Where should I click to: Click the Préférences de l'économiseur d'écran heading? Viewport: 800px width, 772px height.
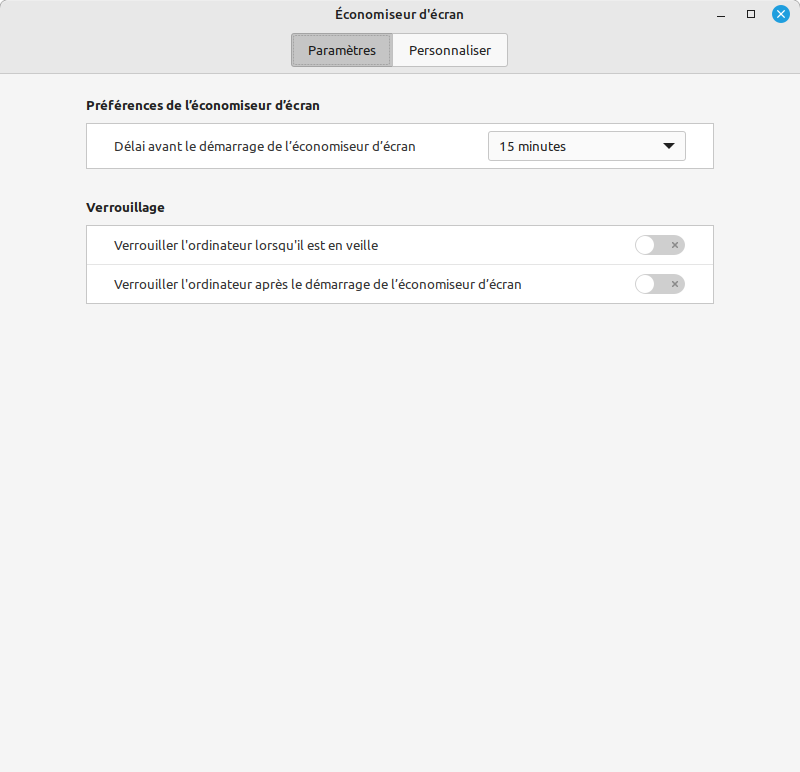click(203, 106)
